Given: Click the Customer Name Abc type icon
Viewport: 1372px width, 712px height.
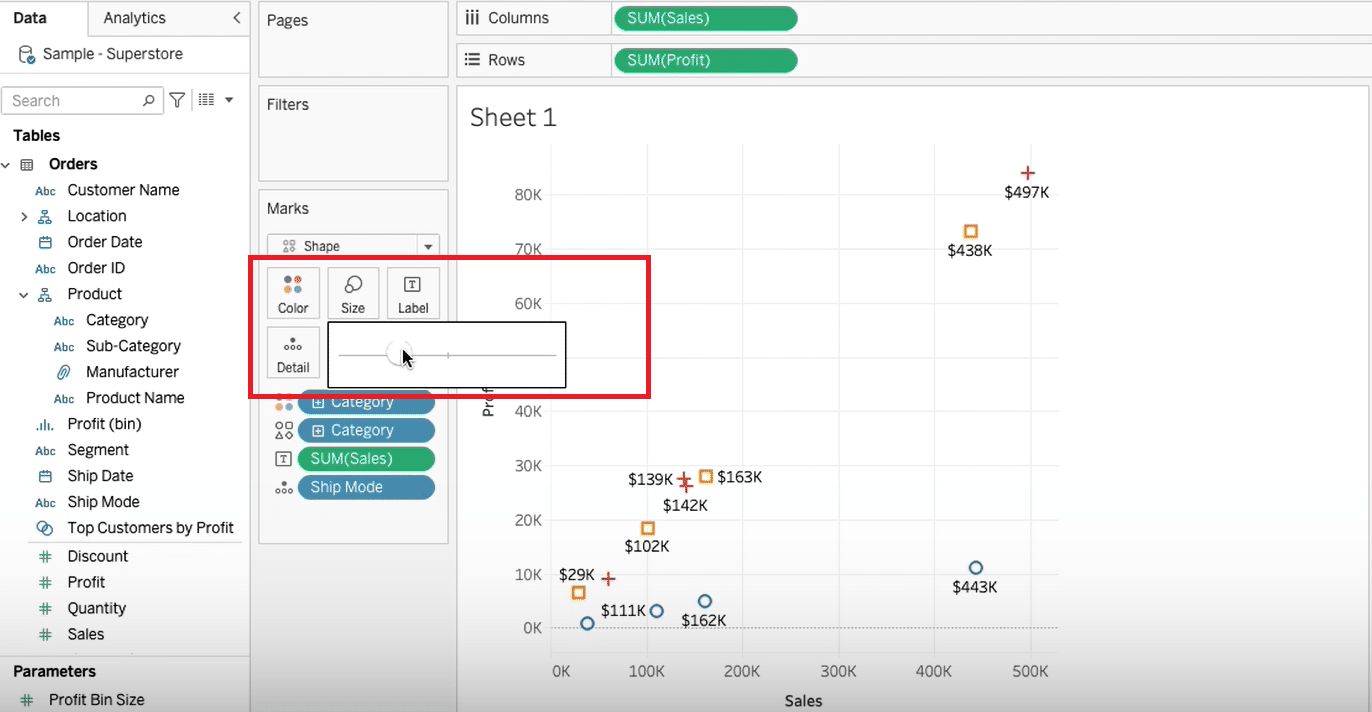Looking at the screenshot, I should coord(45,191).
